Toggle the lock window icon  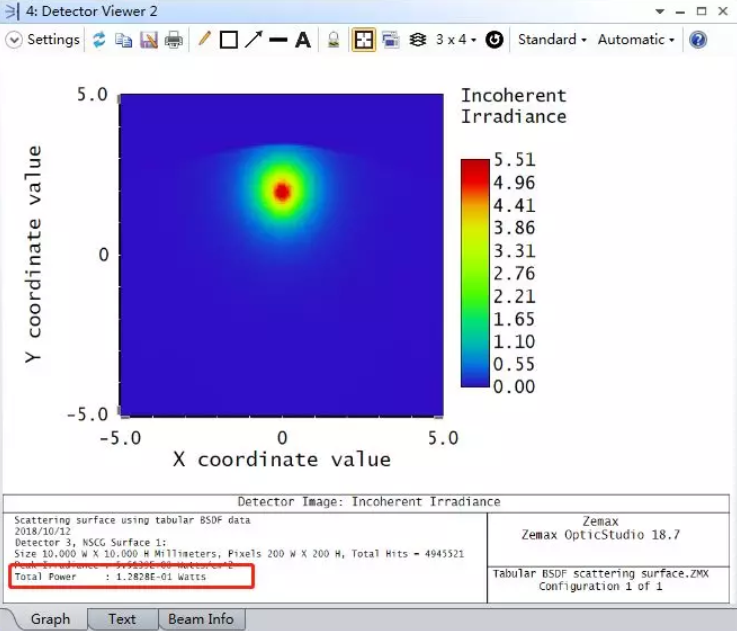tap(334, 40)
